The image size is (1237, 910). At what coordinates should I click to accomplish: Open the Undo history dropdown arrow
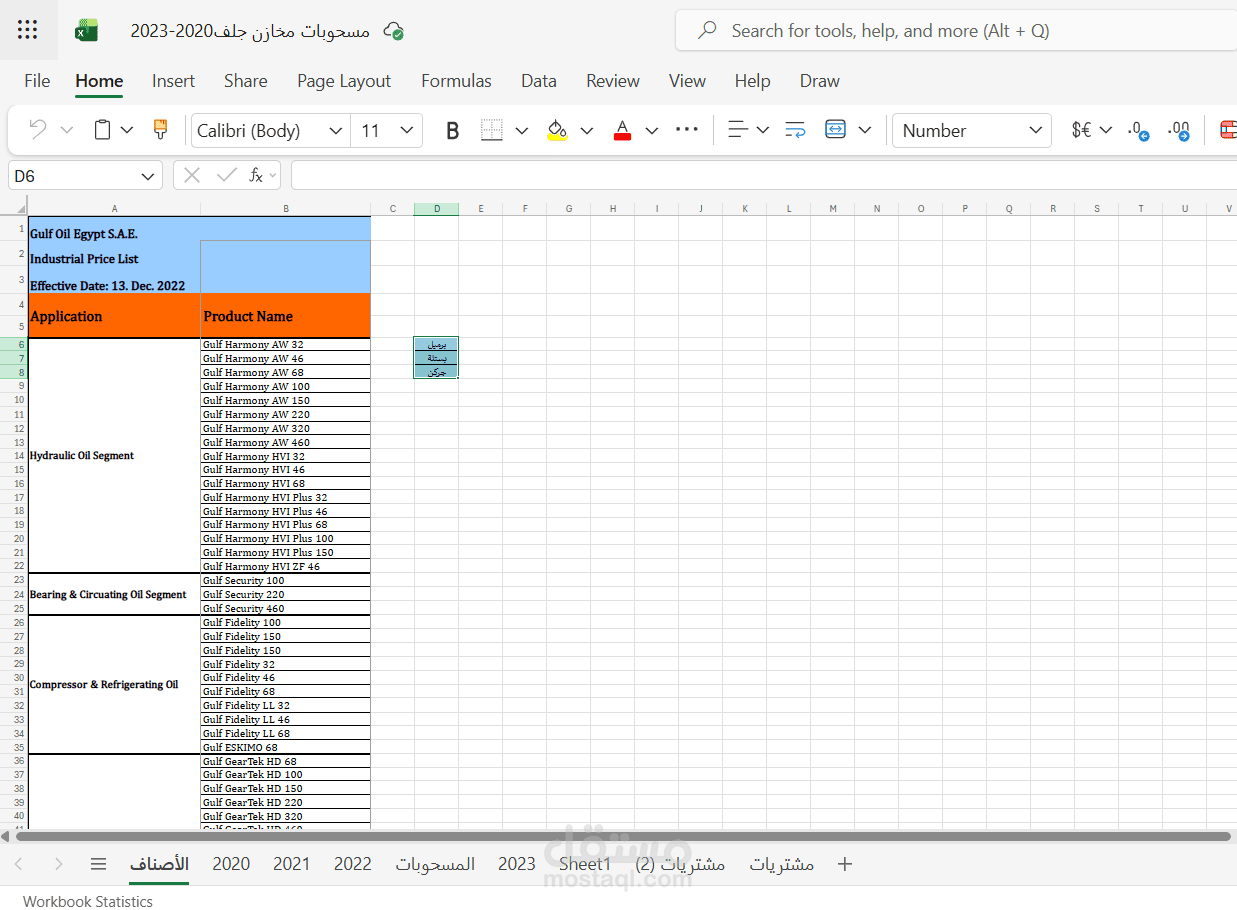[x=67, y=130]
